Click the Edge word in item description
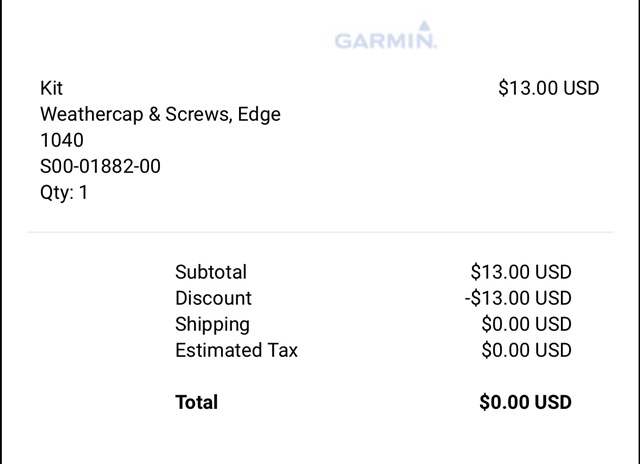The height and width of the screenshot is (464, 640). [x=259, y=115]
